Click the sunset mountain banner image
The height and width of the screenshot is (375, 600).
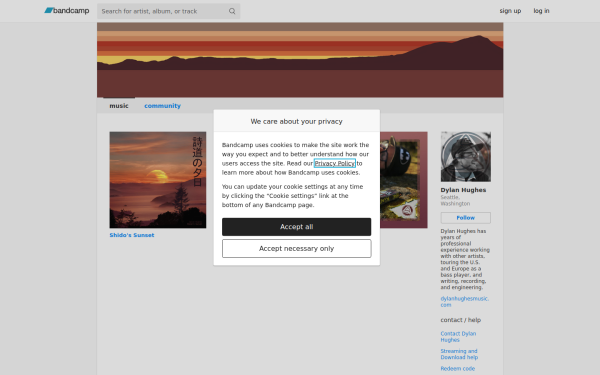(300, 60)
